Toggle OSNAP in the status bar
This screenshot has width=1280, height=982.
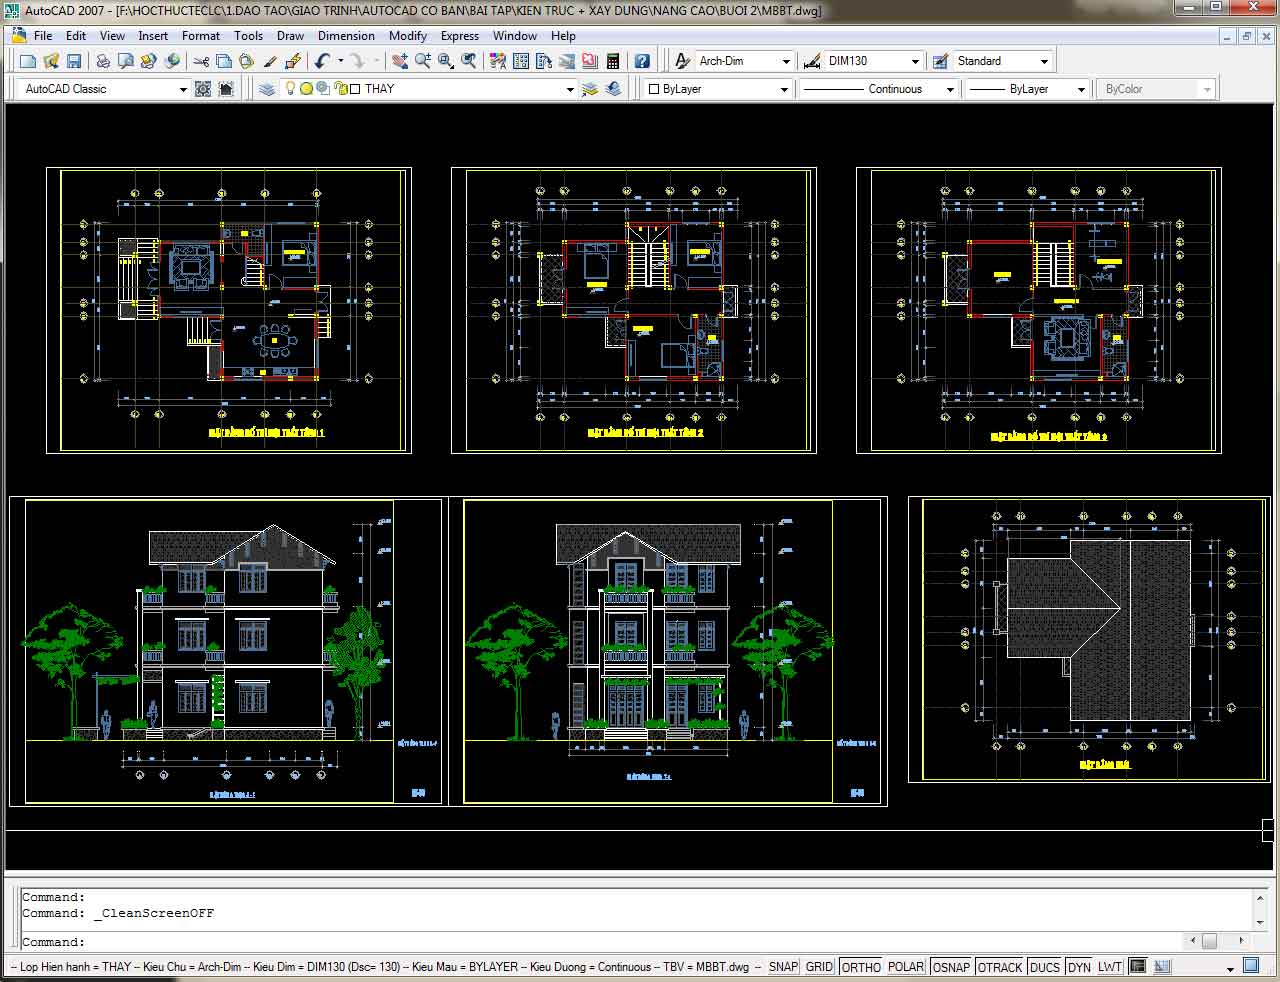click(x=951, y=967)
